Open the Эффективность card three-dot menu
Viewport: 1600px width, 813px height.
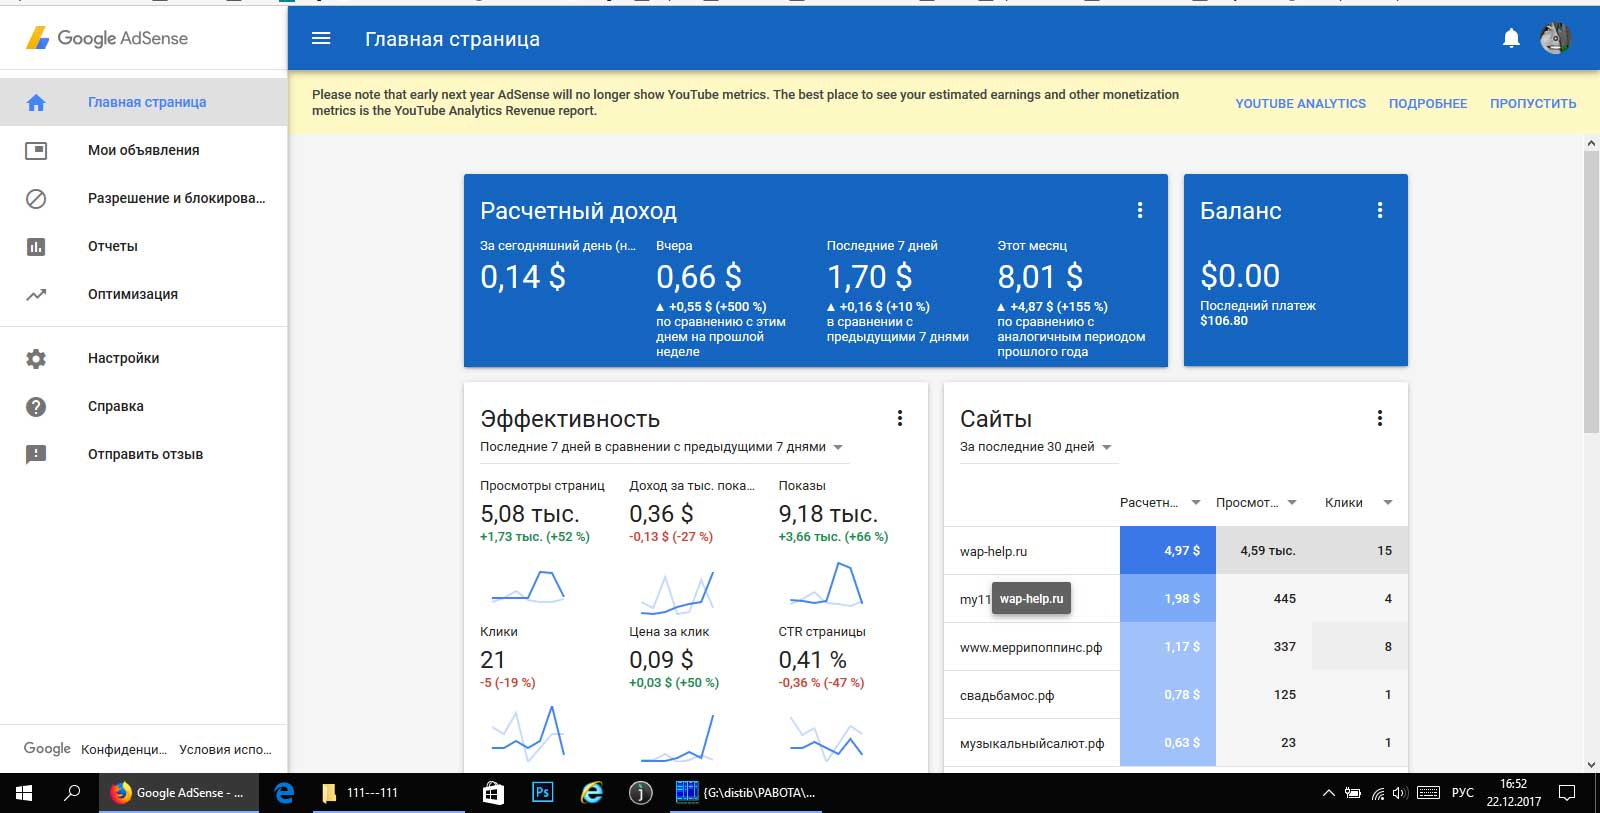[899, 418]
